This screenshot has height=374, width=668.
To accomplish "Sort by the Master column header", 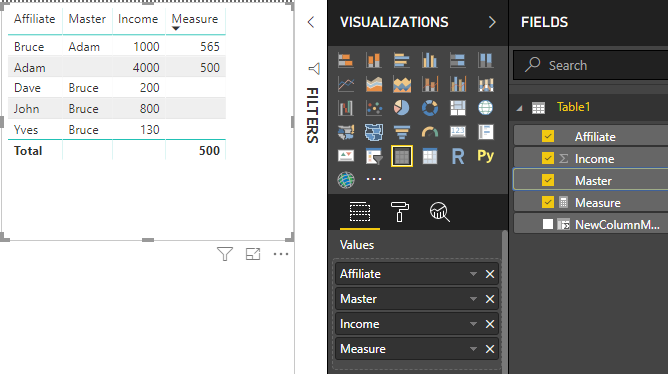I will click(87, 19).
